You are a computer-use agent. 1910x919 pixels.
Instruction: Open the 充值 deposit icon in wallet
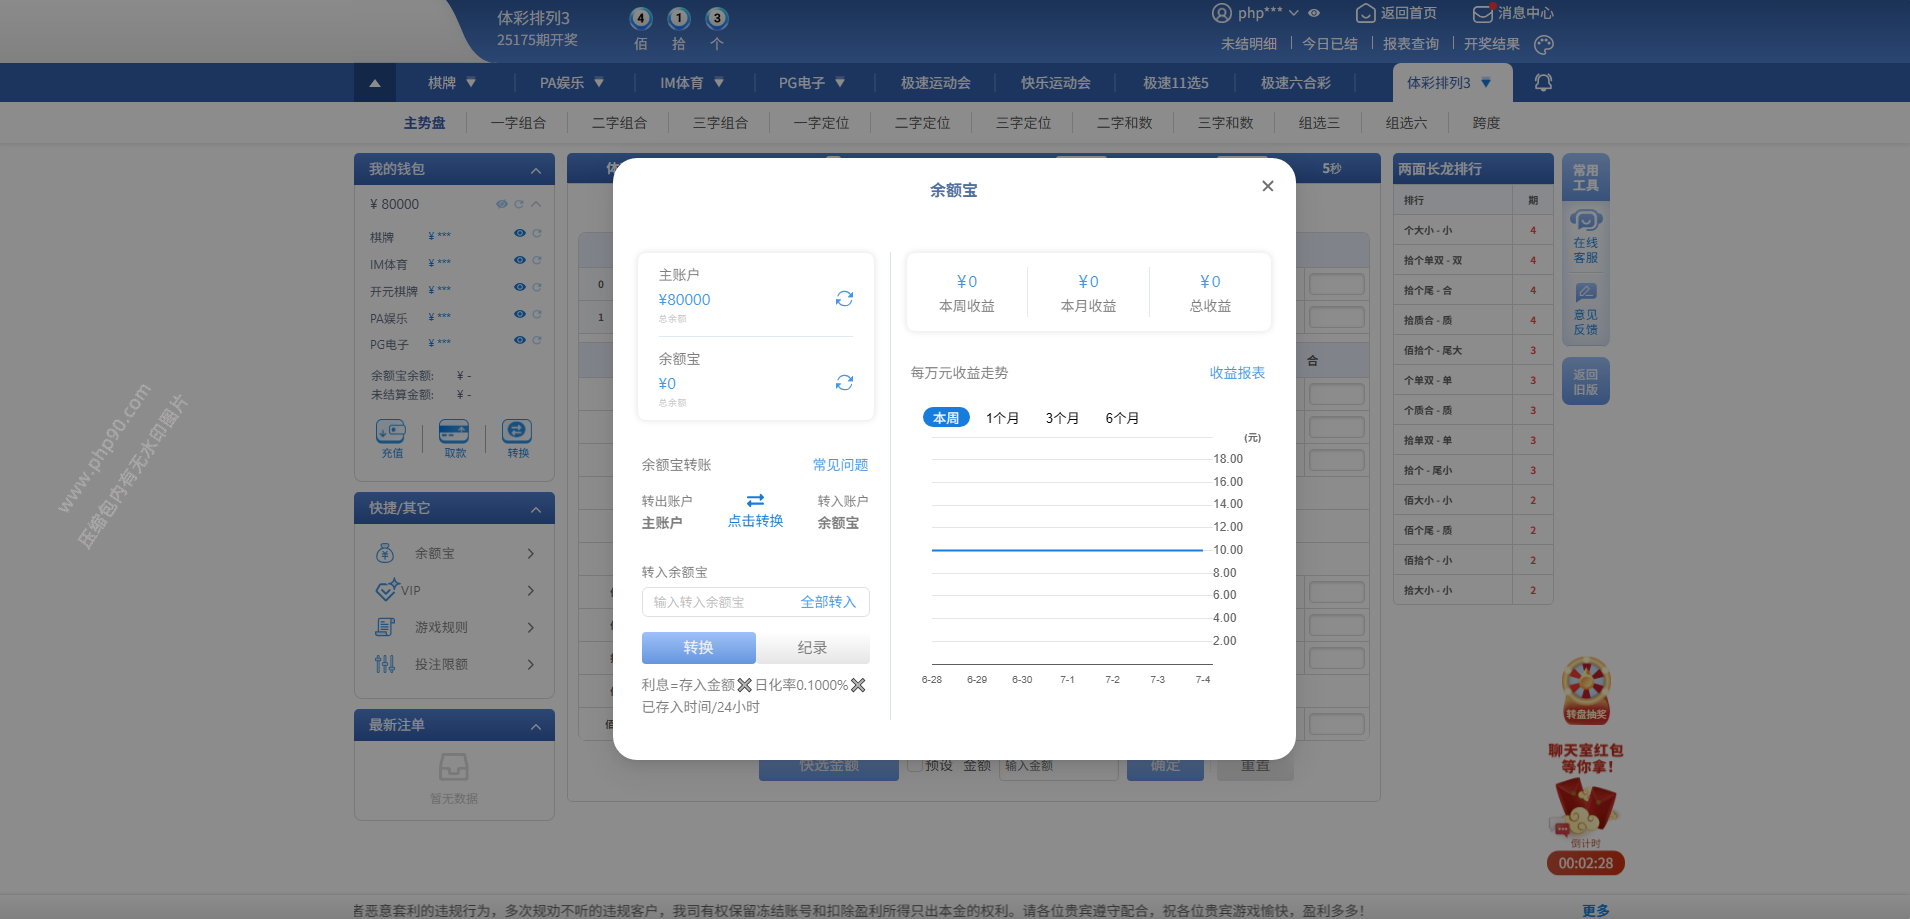[391, 431]
